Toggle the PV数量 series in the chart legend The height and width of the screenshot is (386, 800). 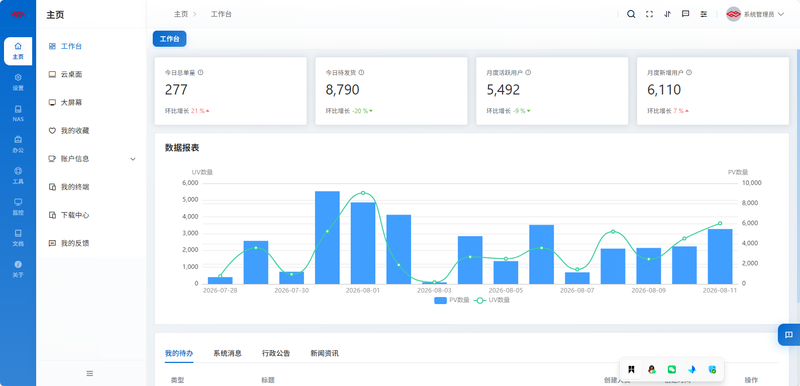(452, 300)
